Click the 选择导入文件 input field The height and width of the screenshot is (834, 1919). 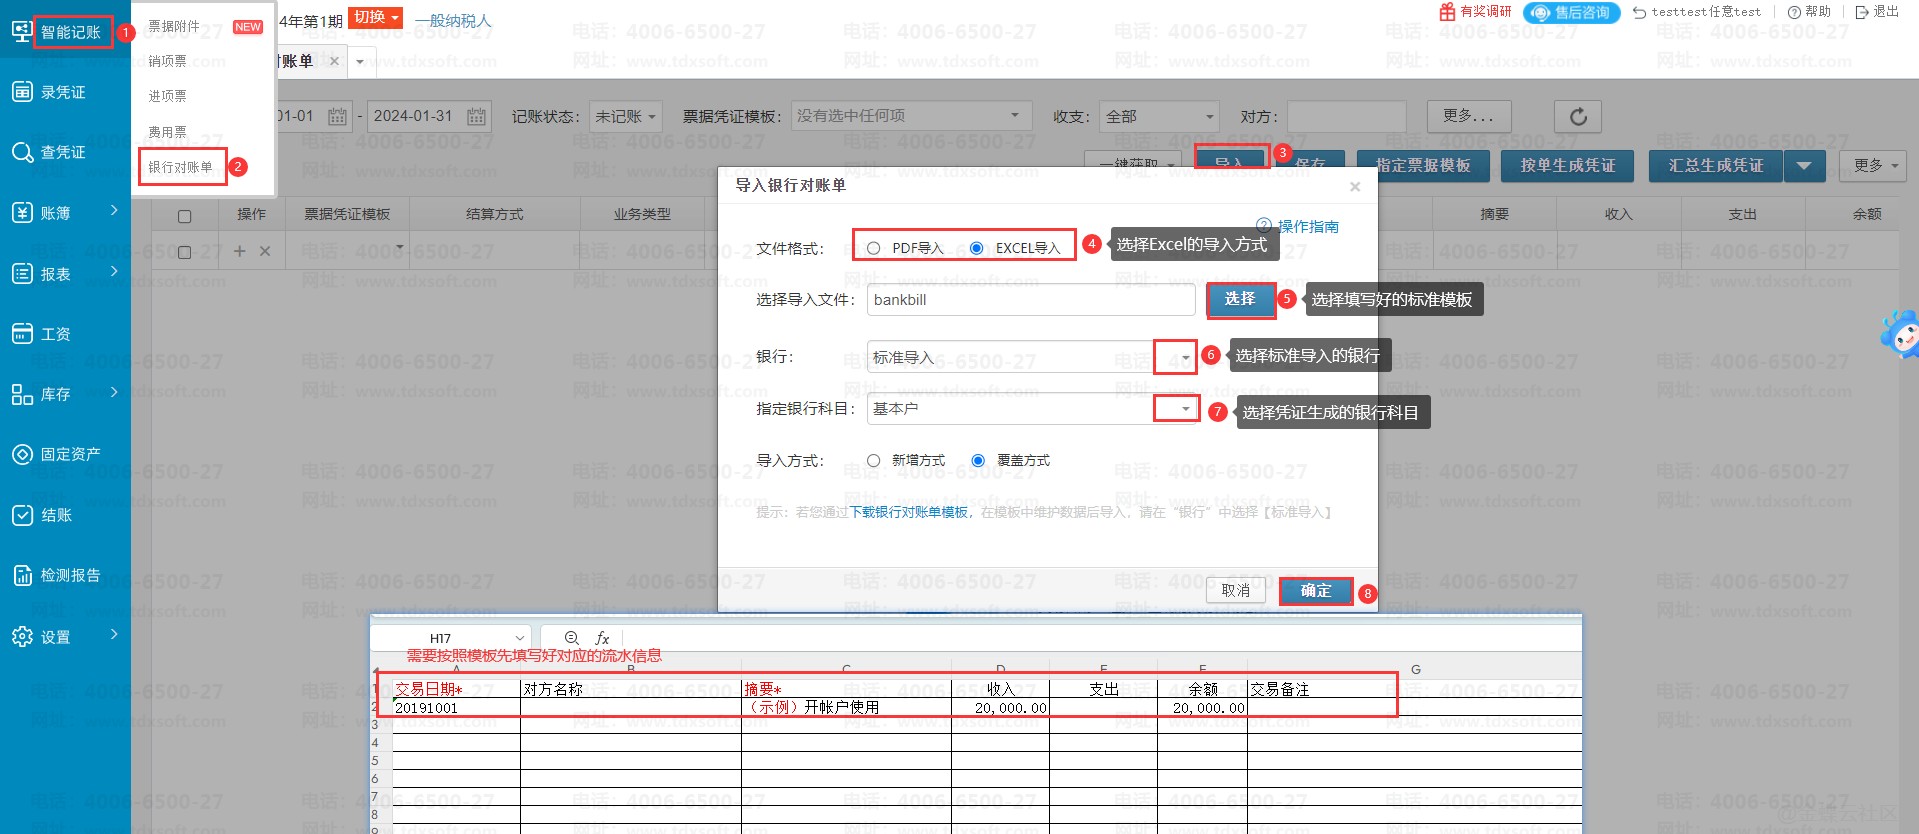(x=1030, y=300)
